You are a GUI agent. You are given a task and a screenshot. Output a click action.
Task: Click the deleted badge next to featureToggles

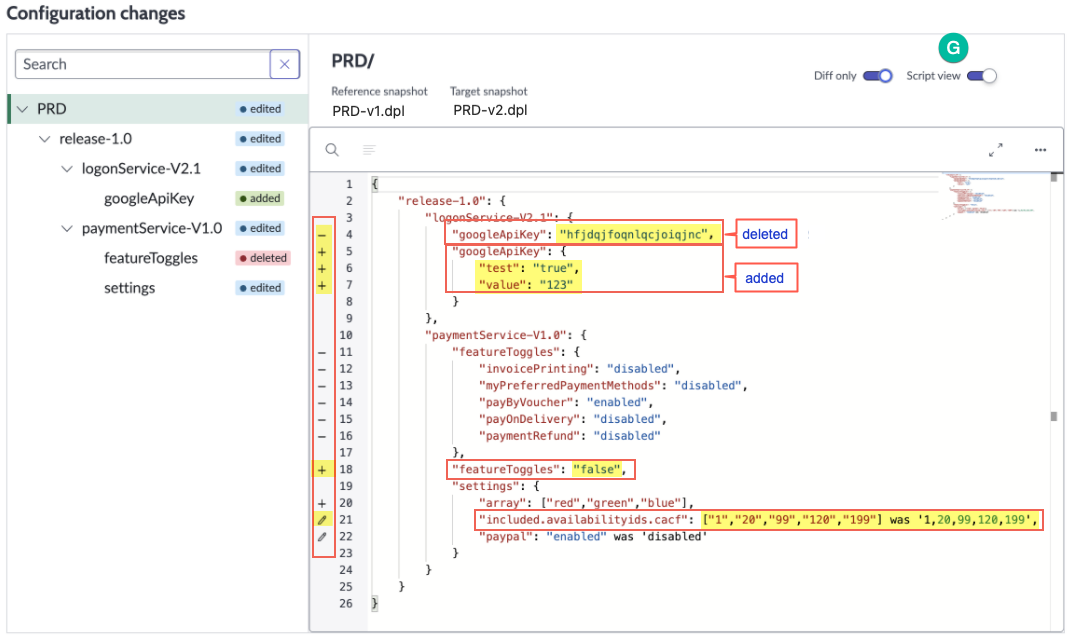(x=262, y=258)
